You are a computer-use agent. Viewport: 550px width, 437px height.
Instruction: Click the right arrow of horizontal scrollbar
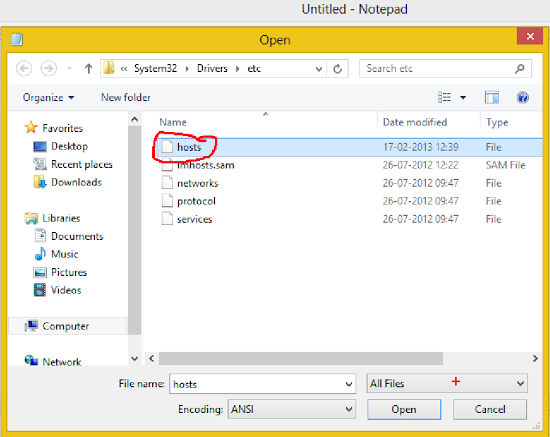point(535,358)
